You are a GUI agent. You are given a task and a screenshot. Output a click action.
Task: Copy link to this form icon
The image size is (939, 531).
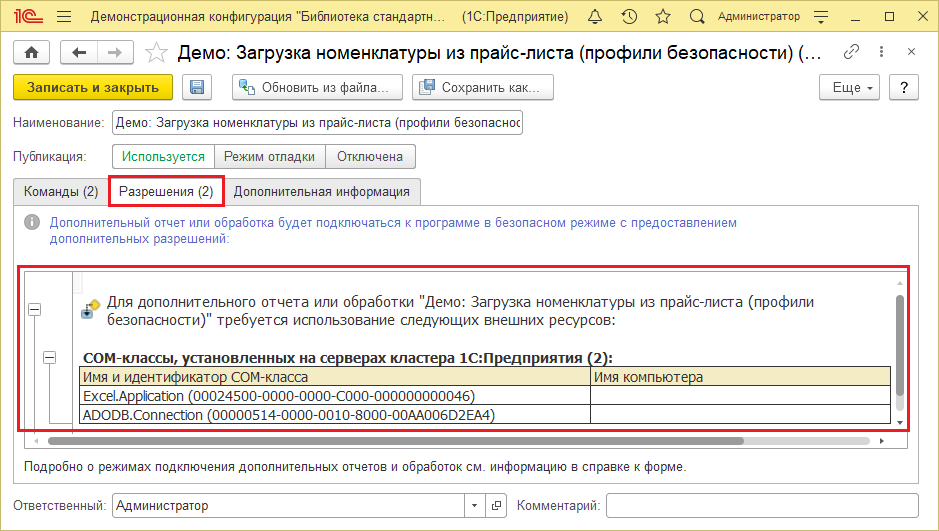click(851, 52)
